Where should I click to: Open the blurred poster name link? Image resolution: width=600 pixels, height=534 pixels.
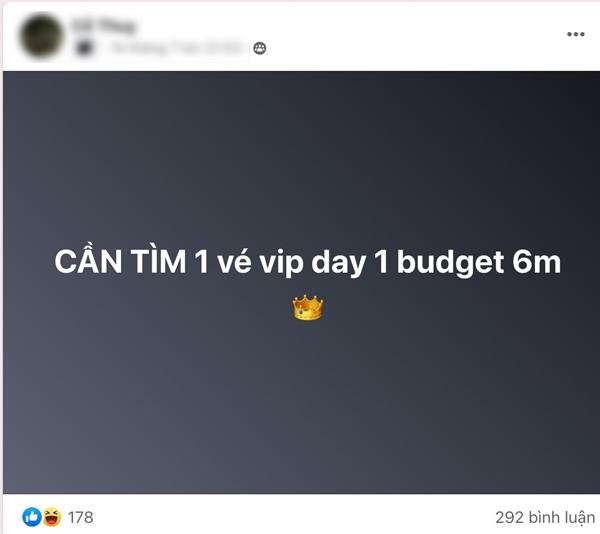point(104,26)
